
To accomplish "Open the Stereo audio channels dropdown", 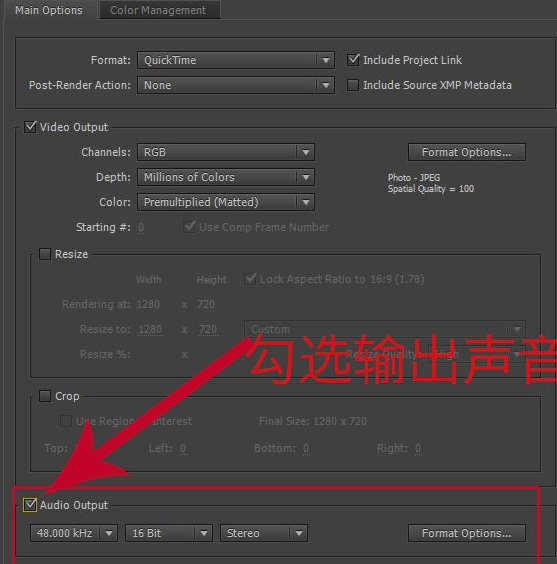I will (x=264, y=533).
